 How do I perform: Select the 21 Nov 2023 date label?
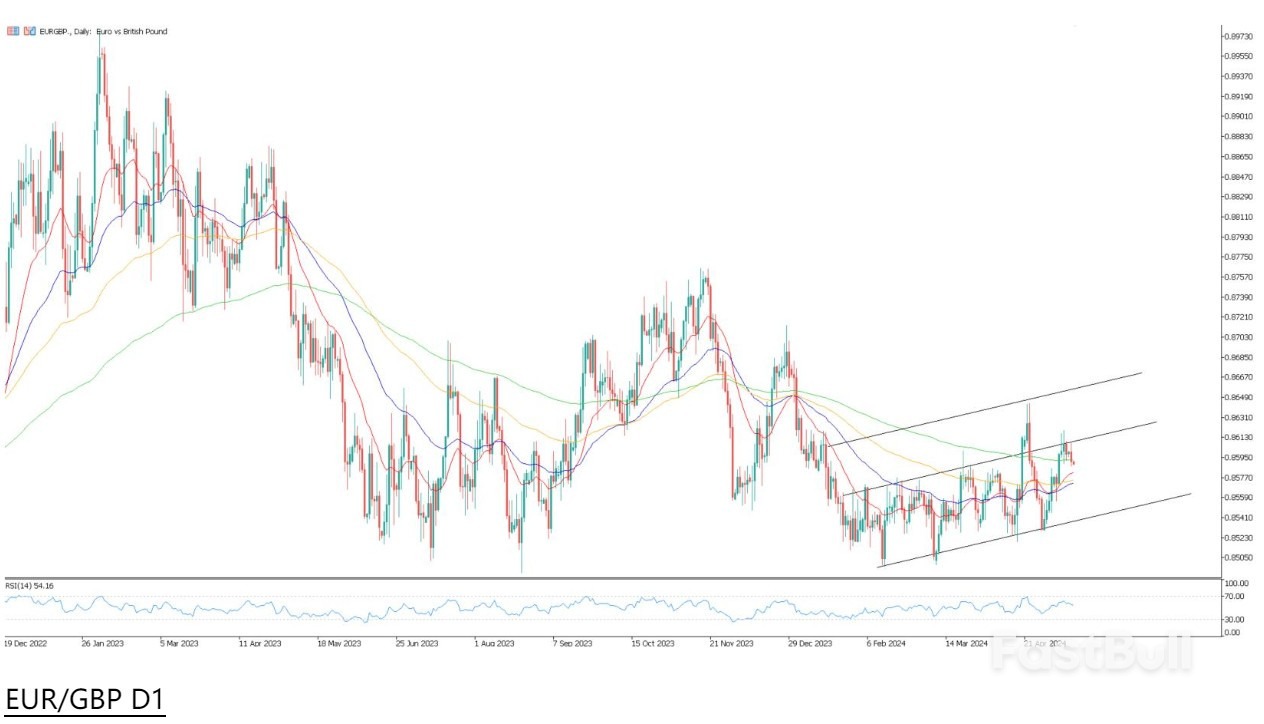tap(729, 645)
